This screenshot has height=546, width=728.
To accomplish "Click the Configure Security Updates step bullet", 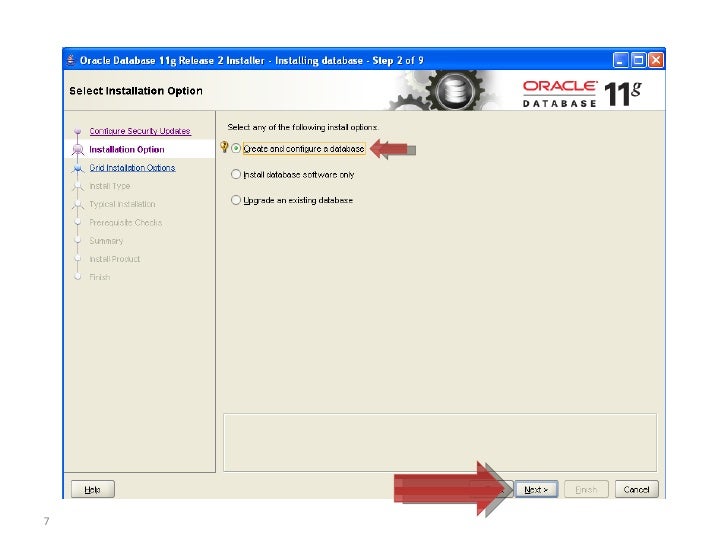I will (78, 131).
